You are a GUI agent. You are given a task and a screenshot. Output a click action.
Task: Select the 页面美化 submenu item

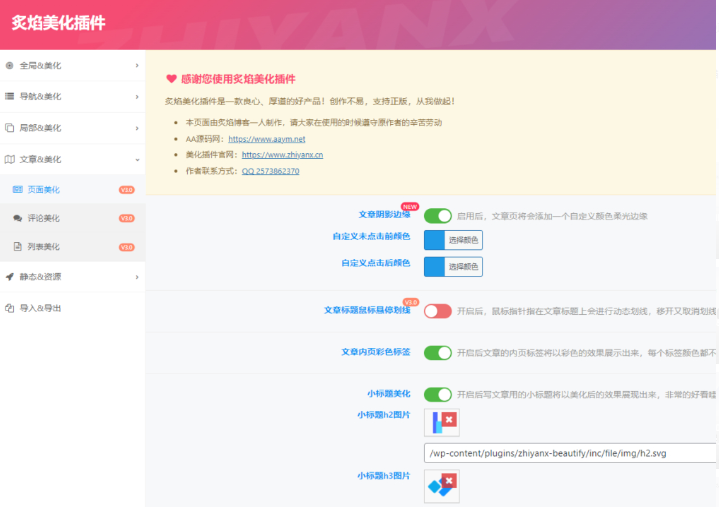pos(43,189)
